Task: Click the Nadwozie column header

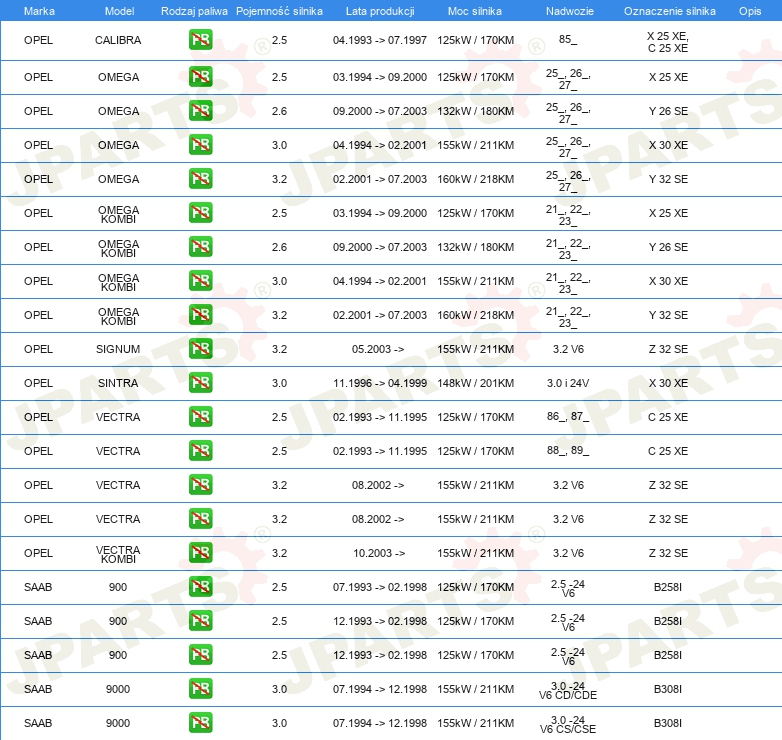Action: coord(570,11)
